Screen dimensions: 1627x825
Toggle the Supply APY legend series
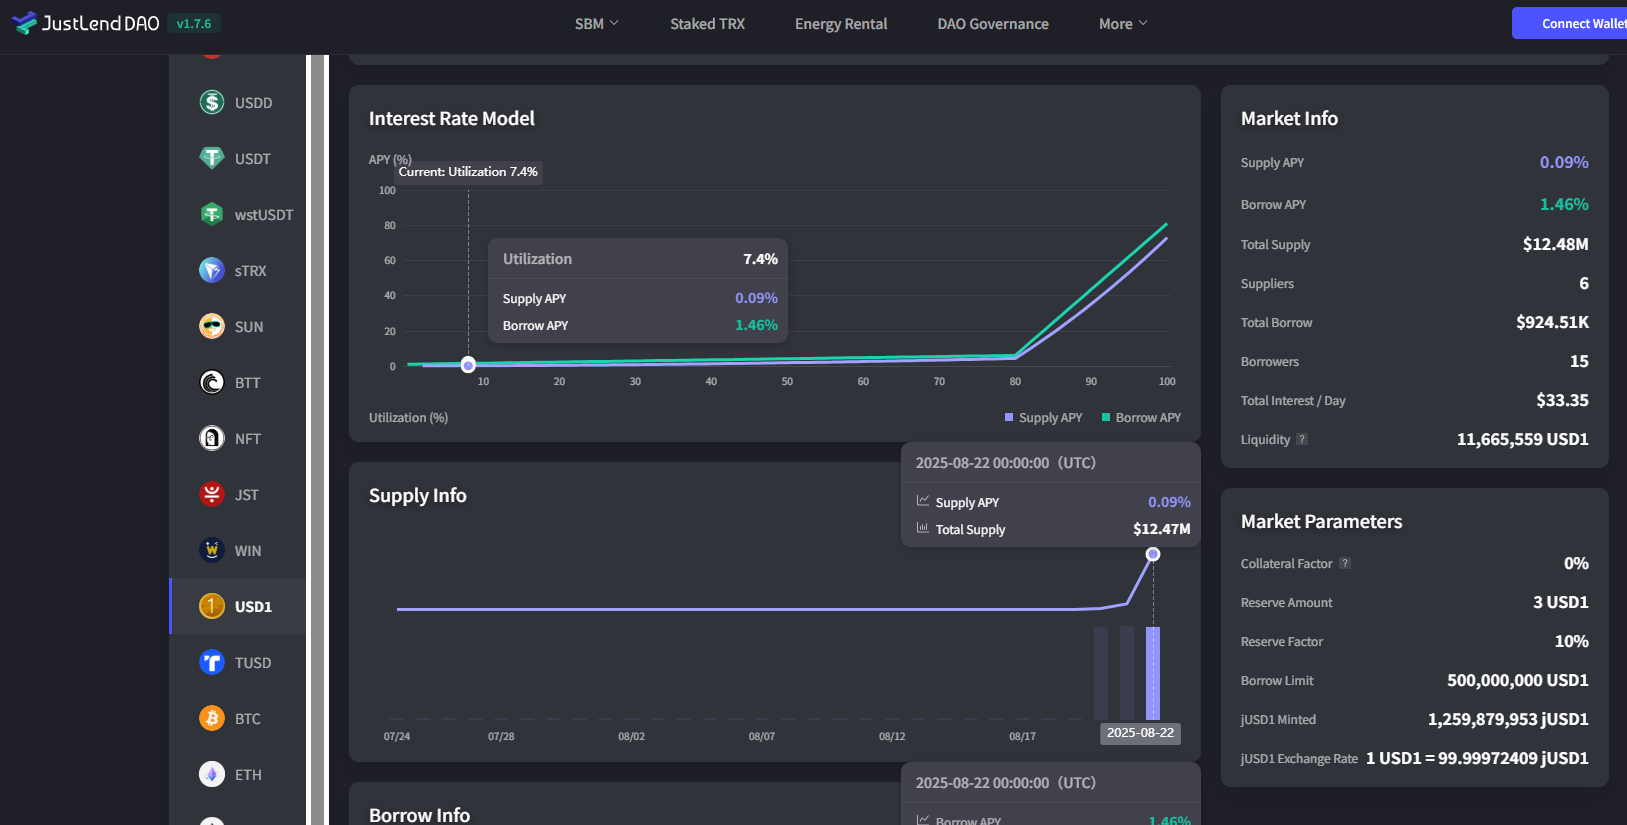click(1043, 417)
